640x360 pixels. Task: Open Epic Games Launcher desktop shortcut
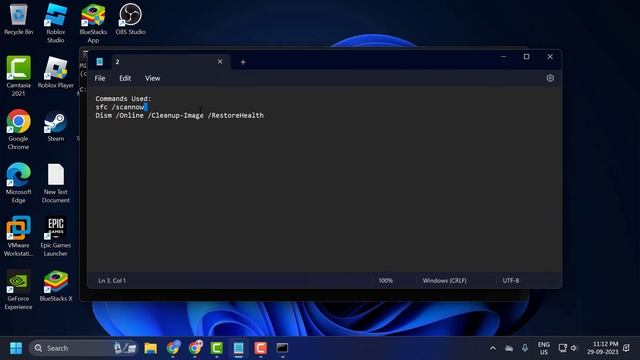point(56,237)
